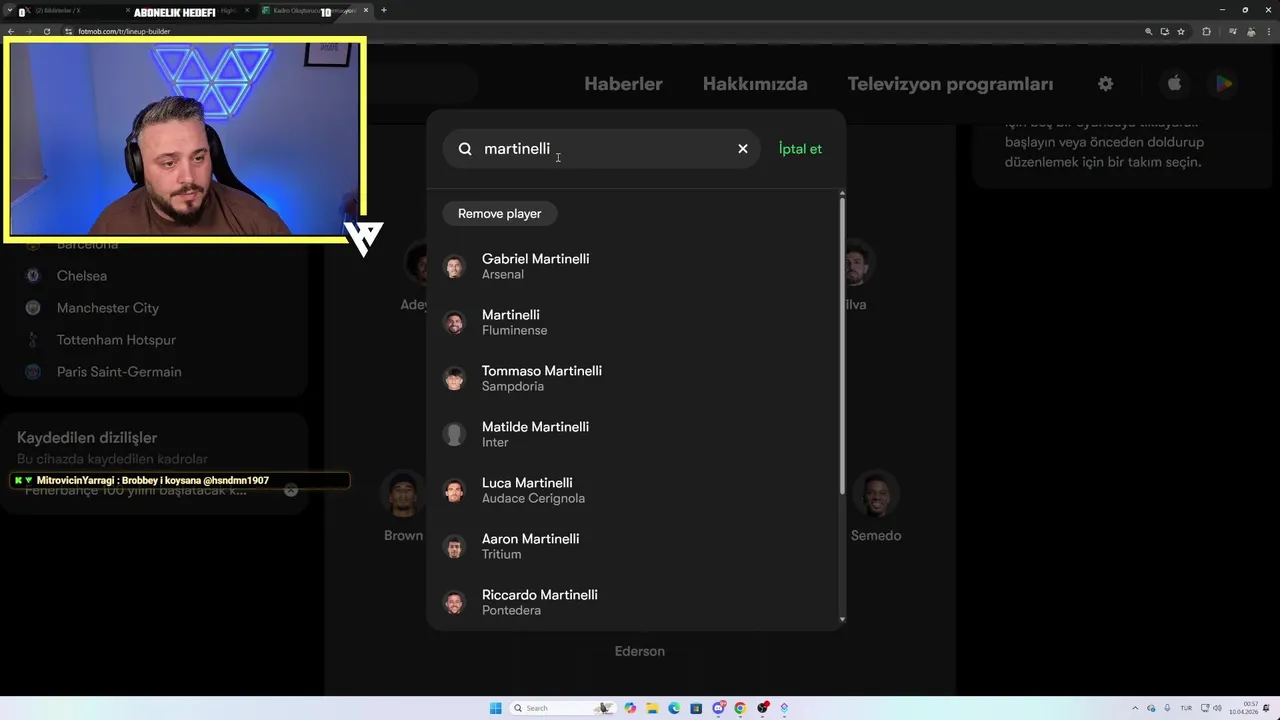Click the Google Play store icon

click(x=1224, y=84)
